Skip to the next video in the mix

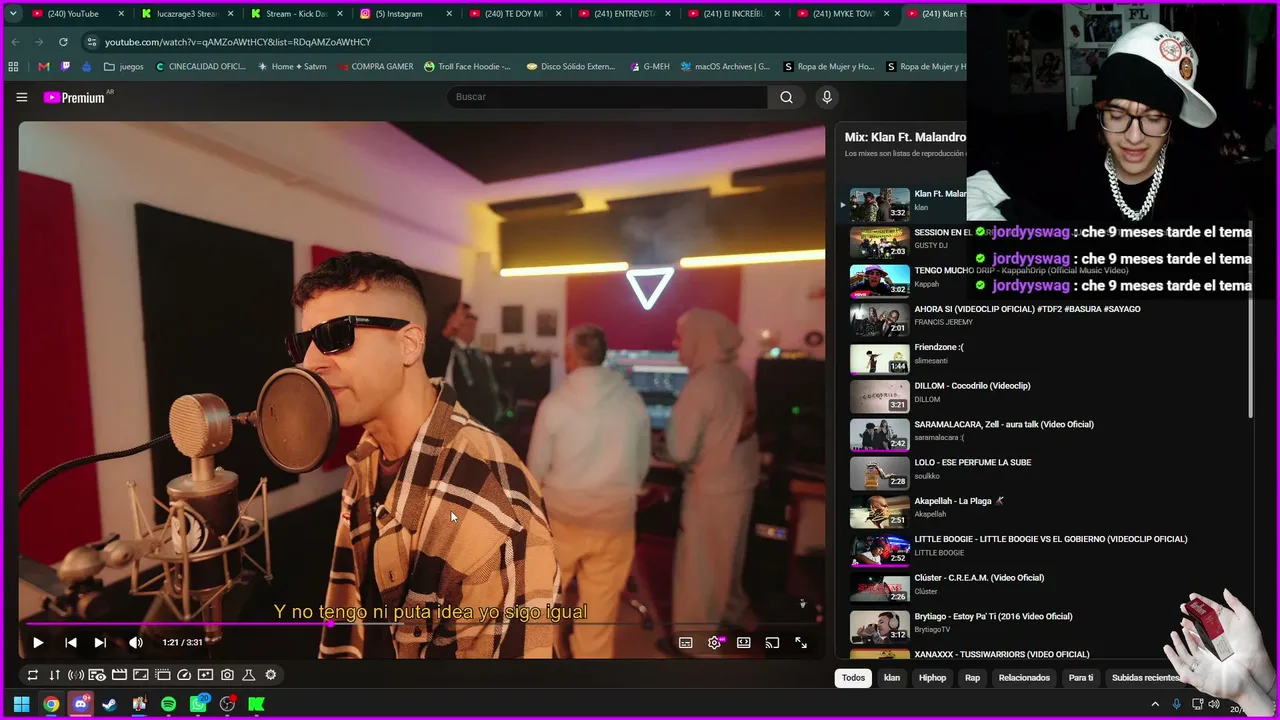(100, 643)
